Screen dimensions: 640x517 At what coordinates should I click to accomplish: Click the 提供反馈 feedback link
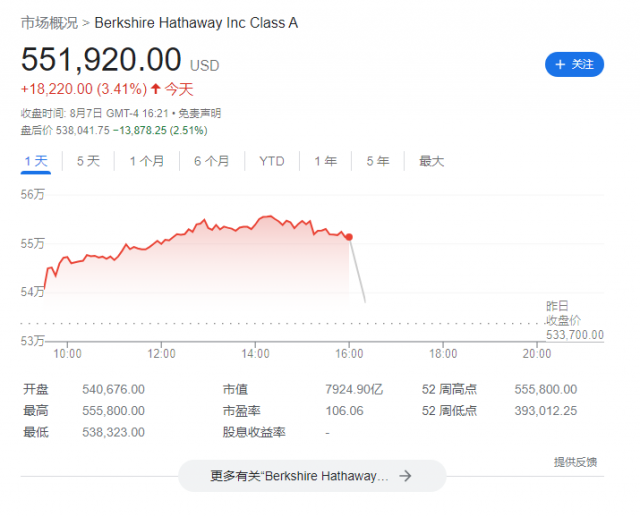(x=575, y=462)
